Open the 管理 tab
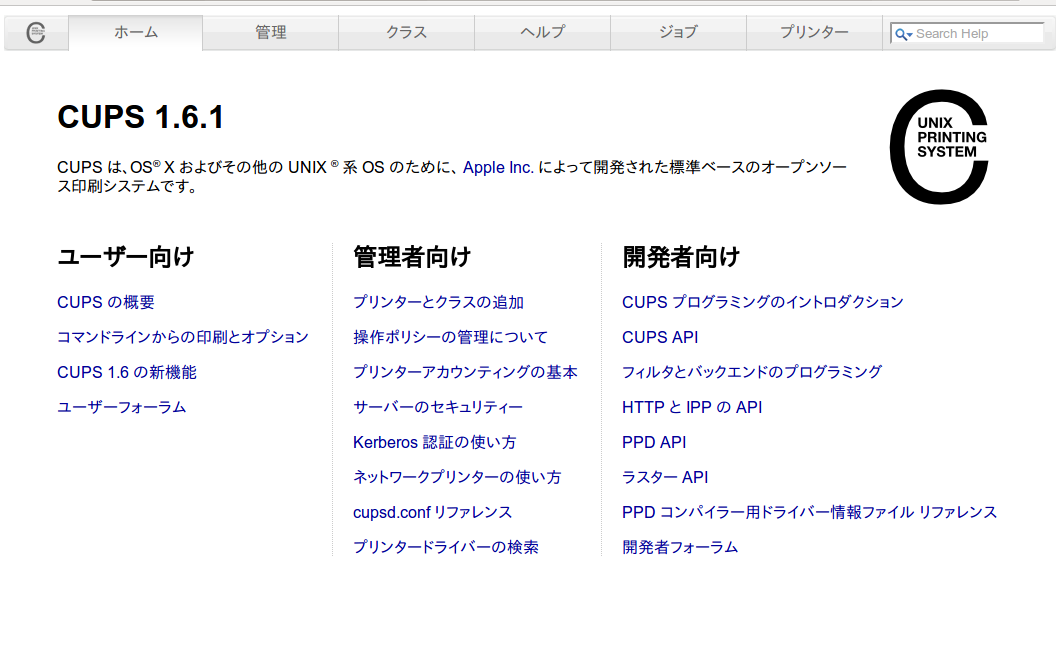The image size is (1056, 656). pyautogui.click(x=270, y=32)
